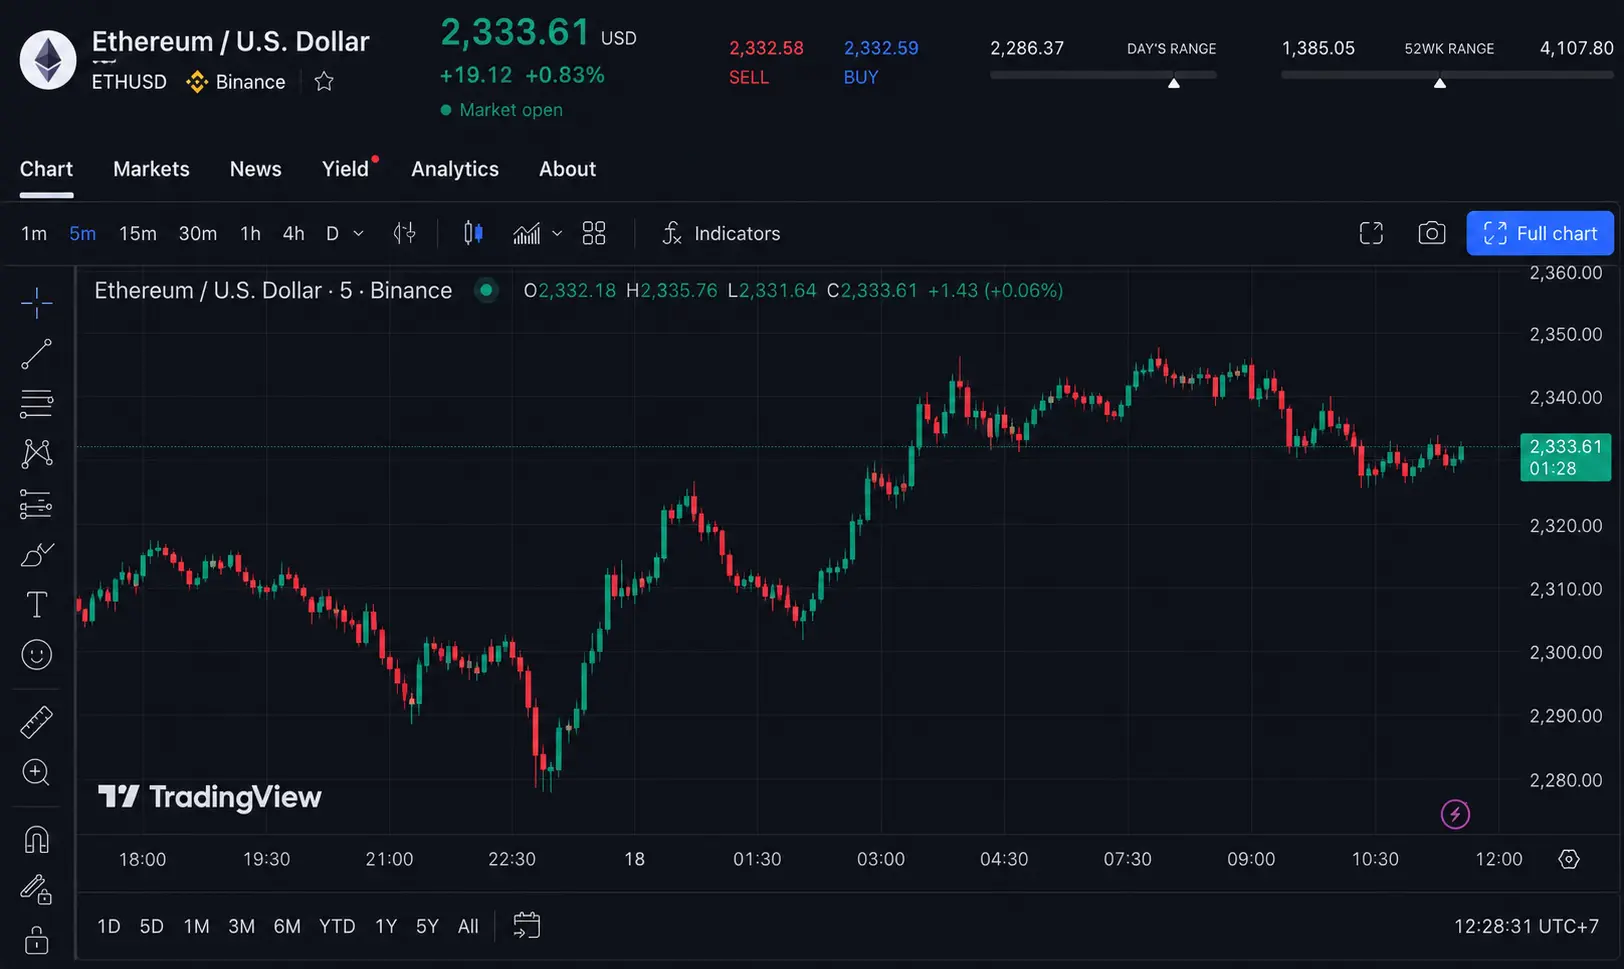Open the Full chart button

click(1540, 233)
